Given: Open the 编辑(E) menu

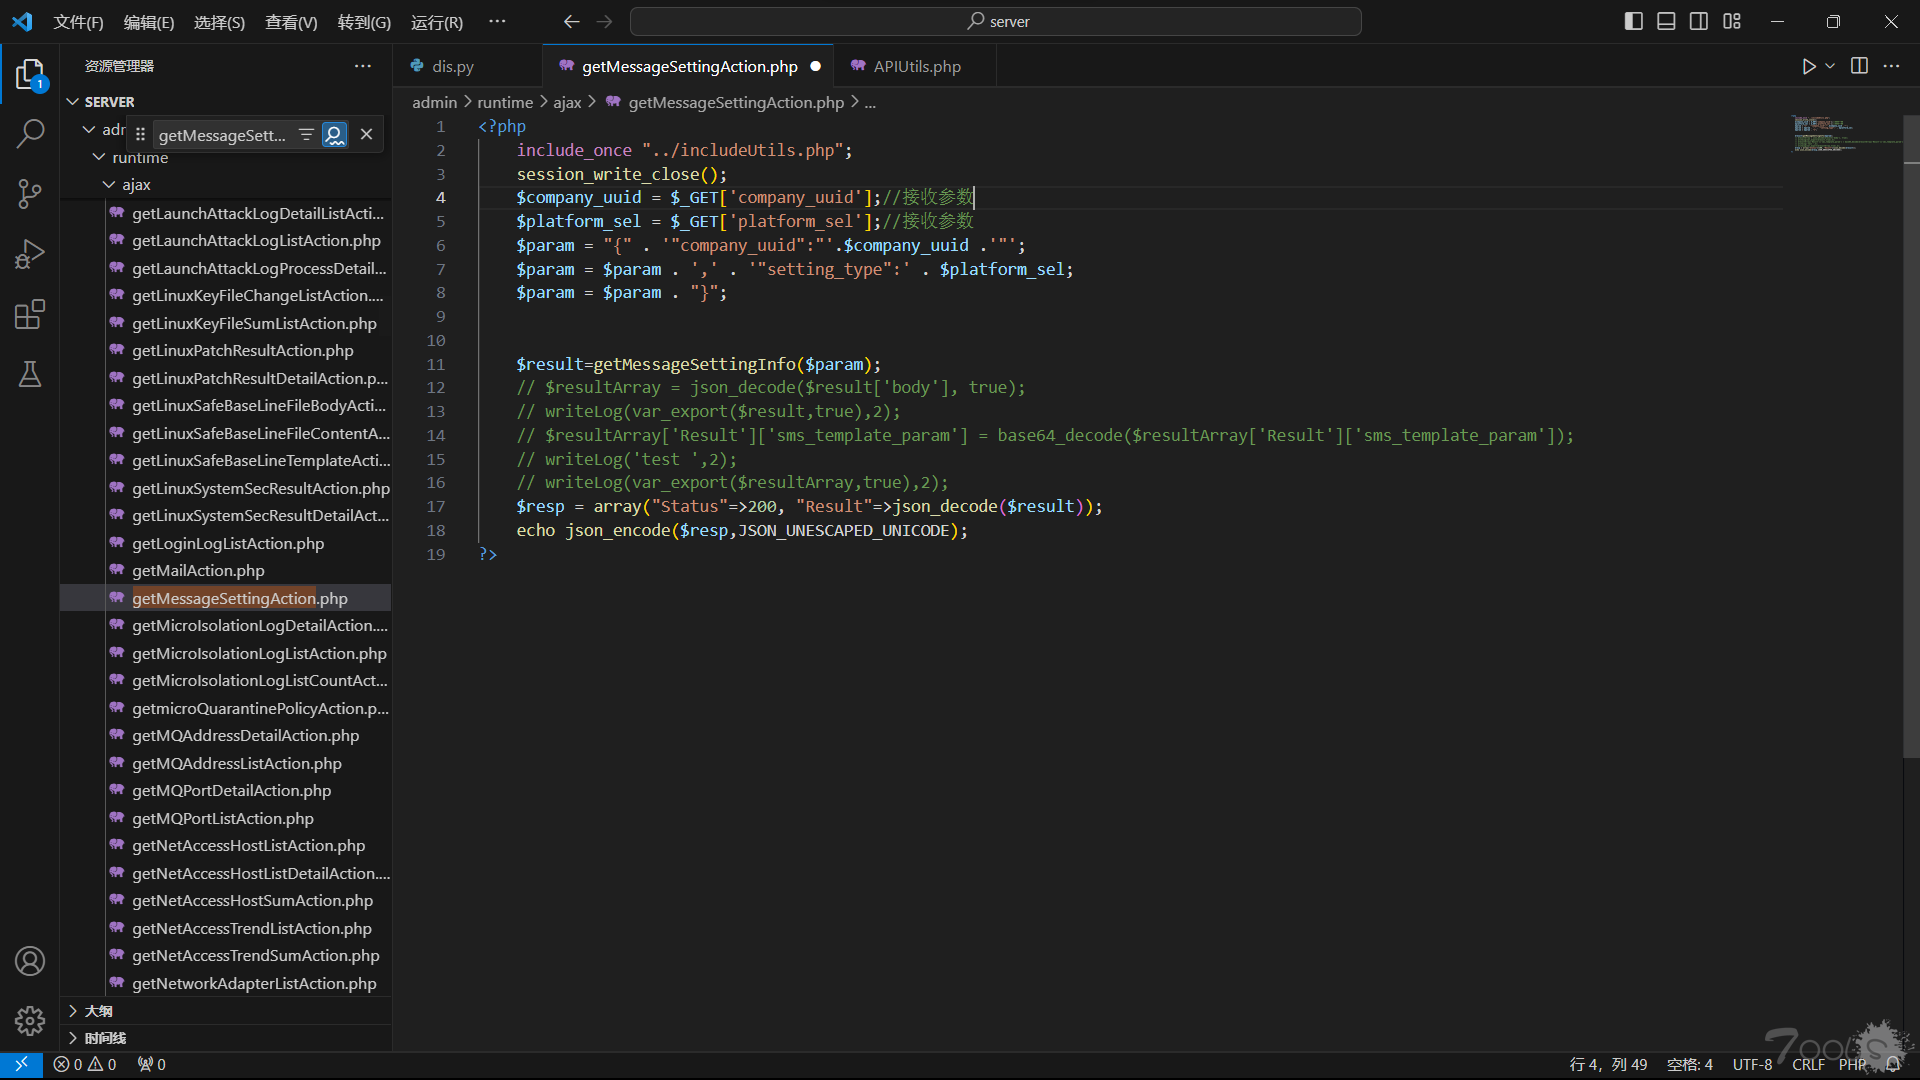Looking at the screenshot, I should (148, 22).
